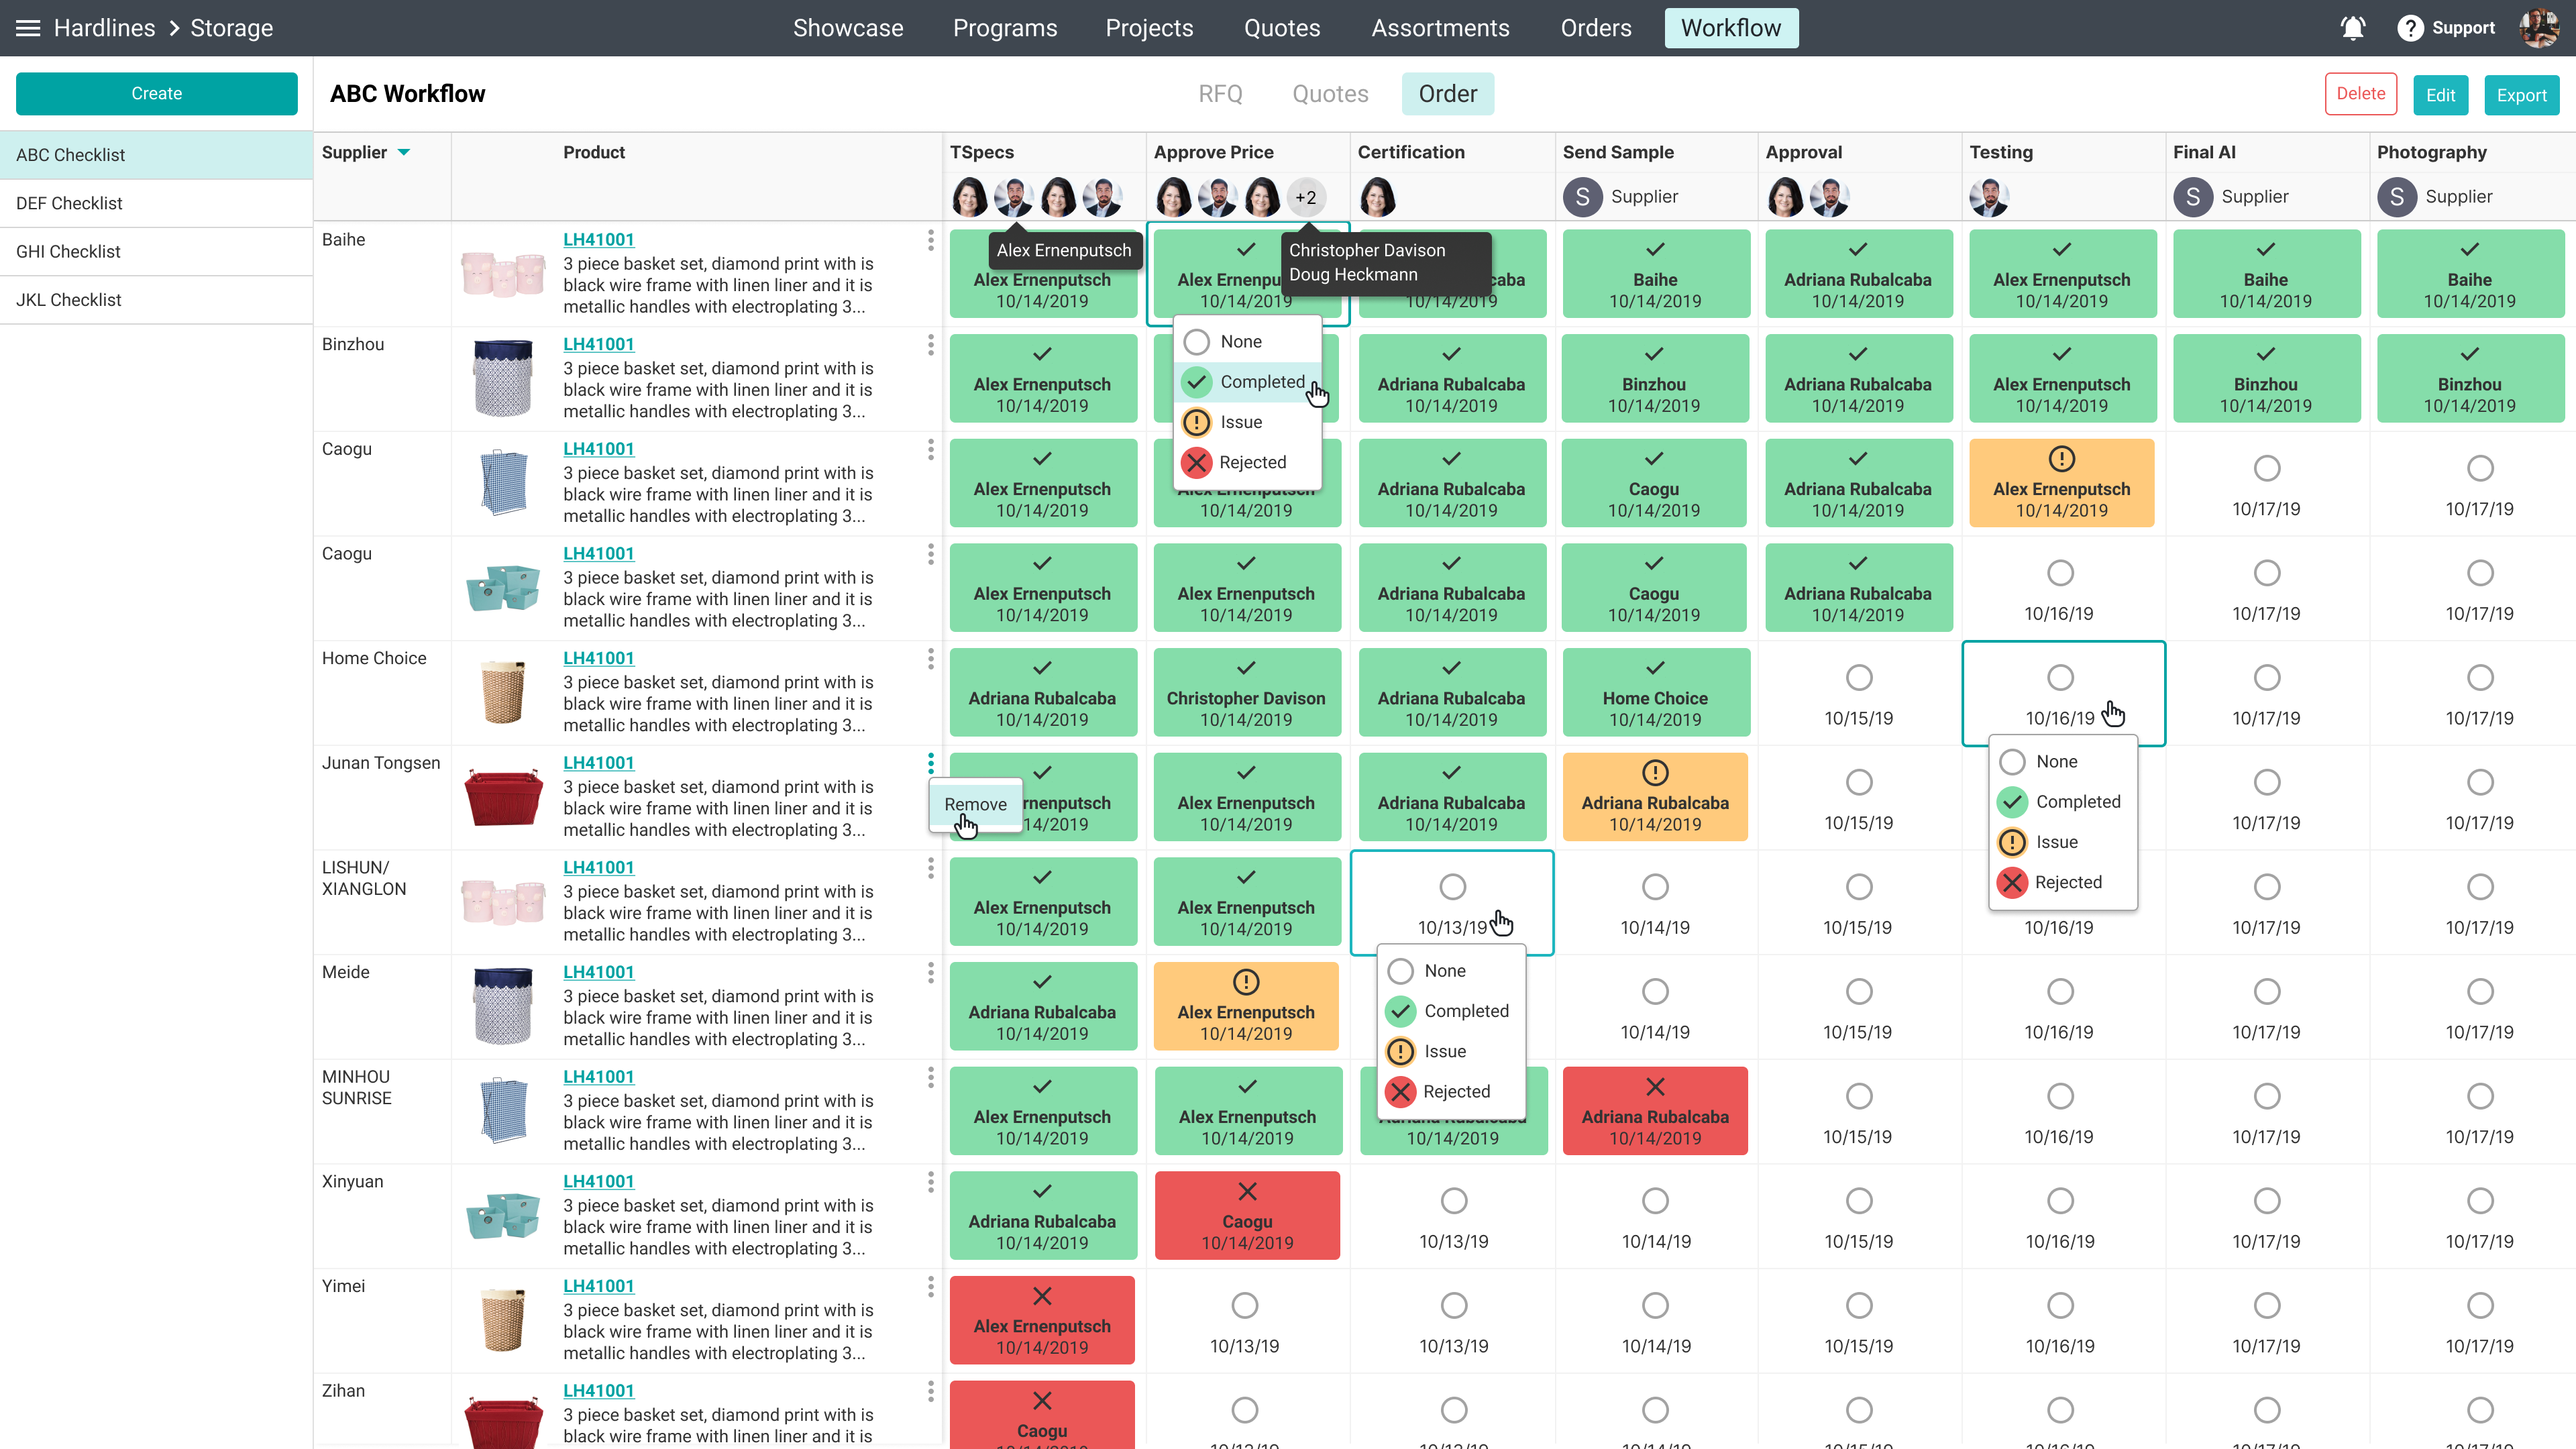Click Remove in the context menu
The image size is (2576, 1449).
click(x=975, y=804)
